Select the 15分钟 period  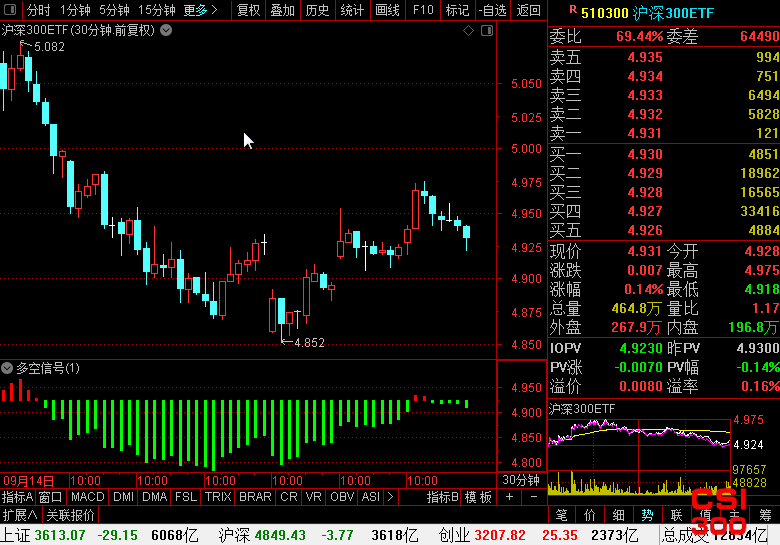click(x=157, y=10)
